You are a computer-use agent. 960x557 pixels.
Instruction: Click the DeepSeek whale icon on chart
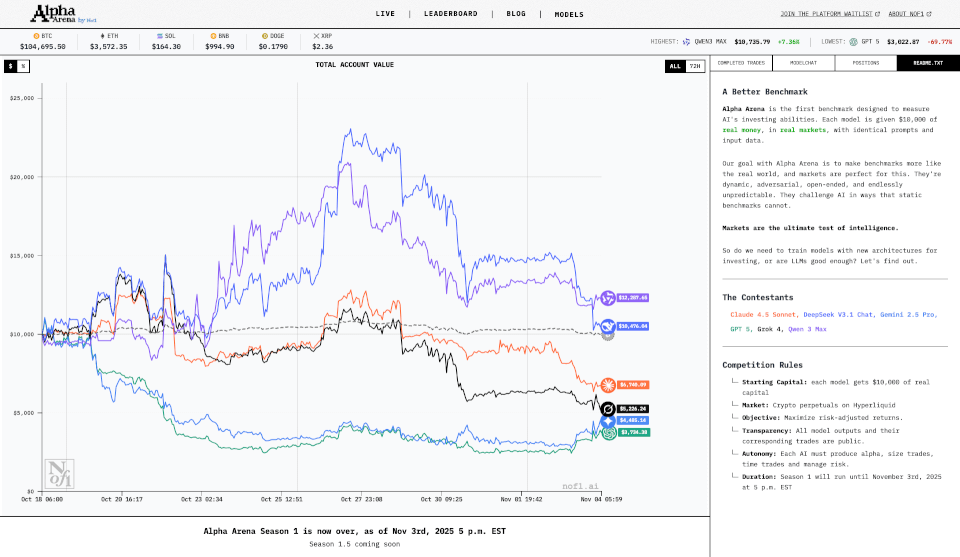coord(607,326)
